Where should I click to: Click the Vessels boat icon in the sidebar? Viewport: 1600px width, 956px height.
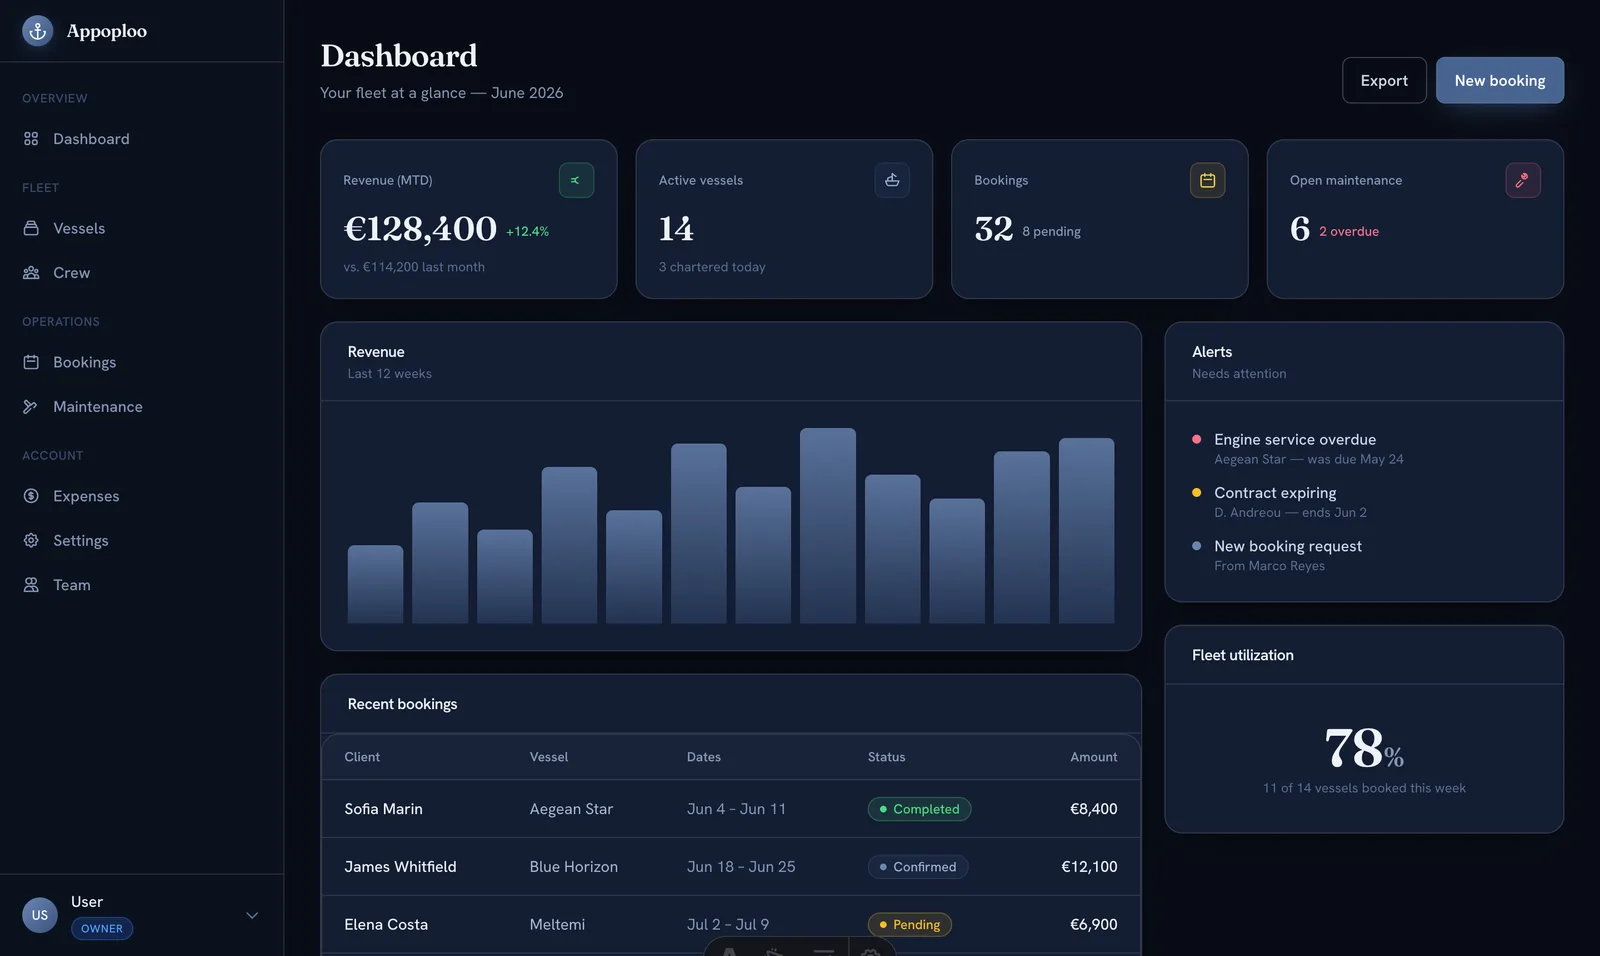tap(31, 228)
